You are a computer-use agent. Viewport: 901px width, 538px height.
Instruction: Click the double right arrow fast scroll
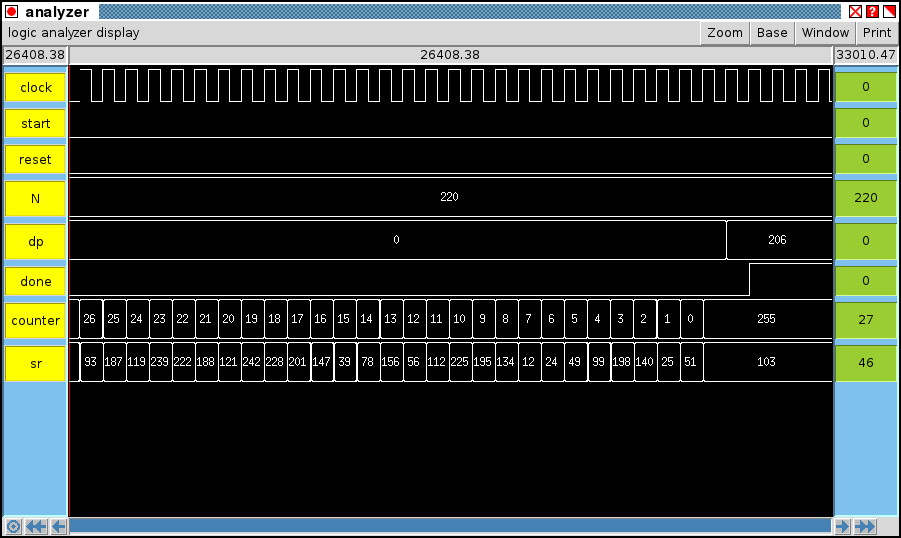865,527
